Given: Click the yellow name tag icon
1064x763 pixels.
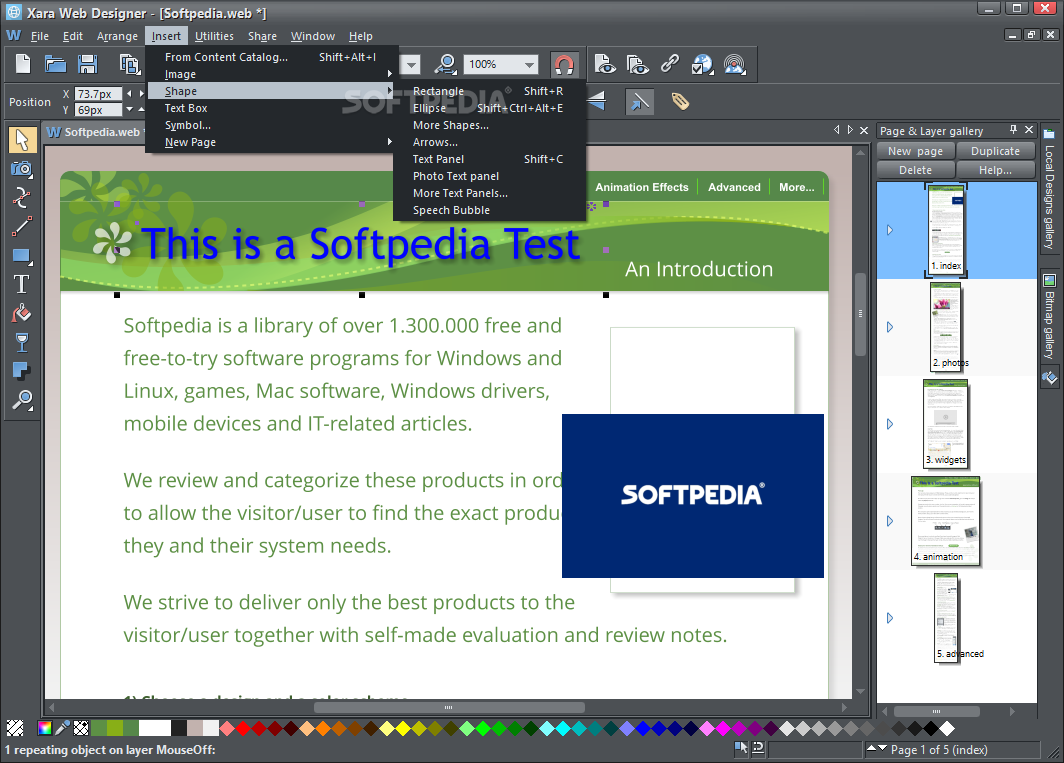Looking at the screenshot, I should (x=680, y=102).
